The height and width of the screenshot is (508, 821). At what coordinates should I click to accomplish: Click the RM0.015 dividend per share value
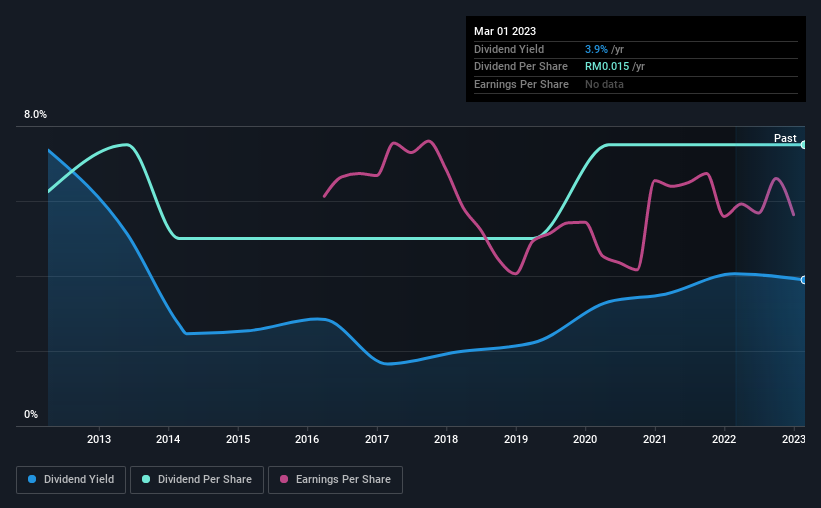(x=607, y=67)
